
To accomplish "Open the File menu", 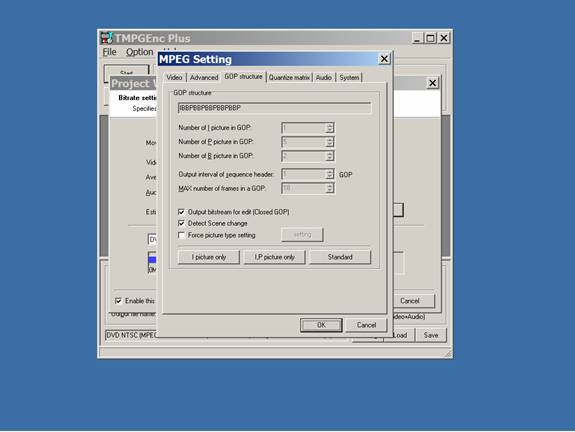I will [x=109, y=52].
